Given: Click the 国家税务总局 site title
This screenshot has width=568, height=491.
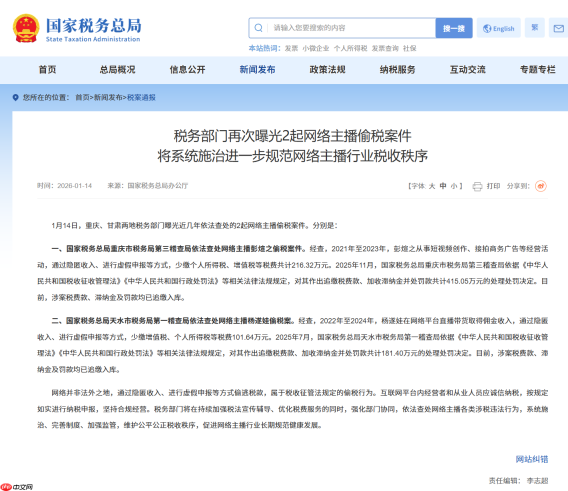Looking at the screenshot, I should pos(93,25).
